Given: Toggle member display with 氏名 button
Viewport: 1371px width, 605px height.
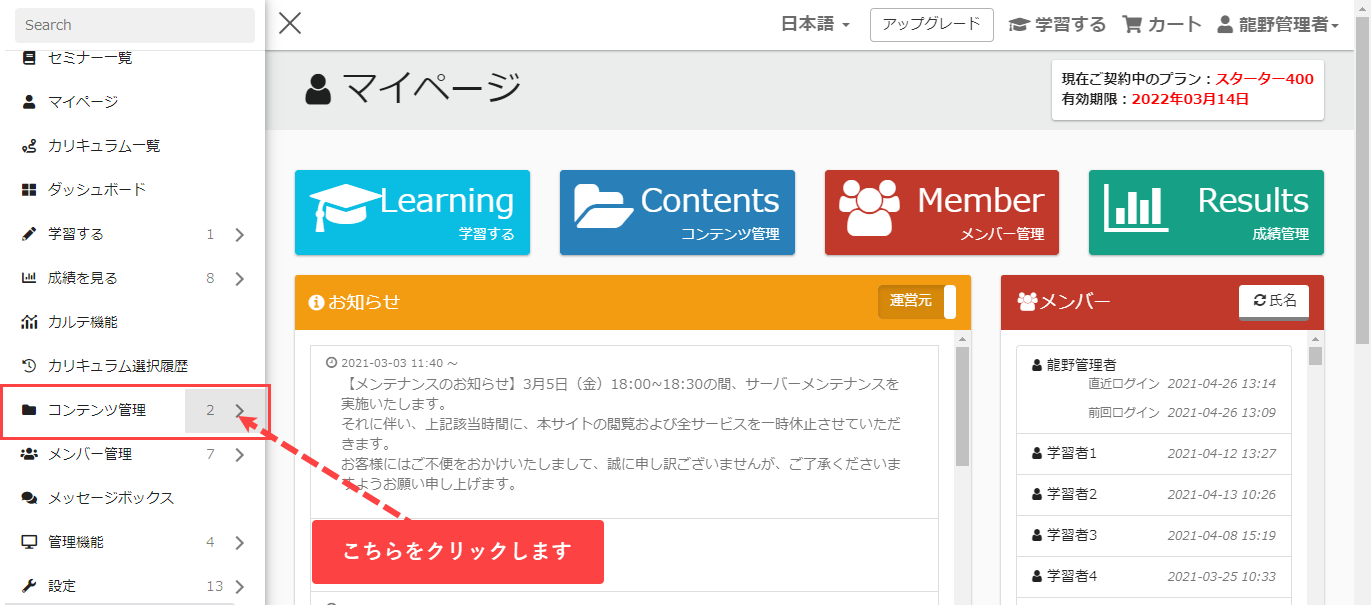Looking at the screenshot, I should tap(1274, 301).
